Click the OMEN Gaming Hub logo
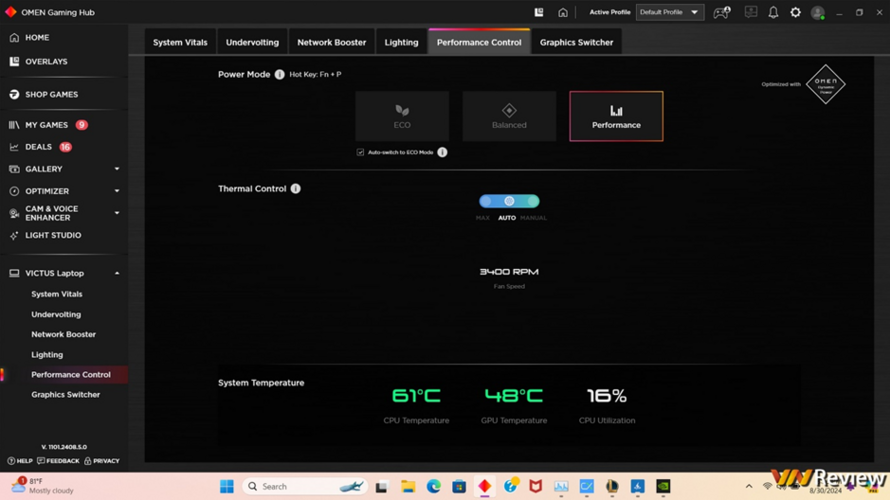The width and height of the screenshot is (890, 500). [x=10, y=12]
